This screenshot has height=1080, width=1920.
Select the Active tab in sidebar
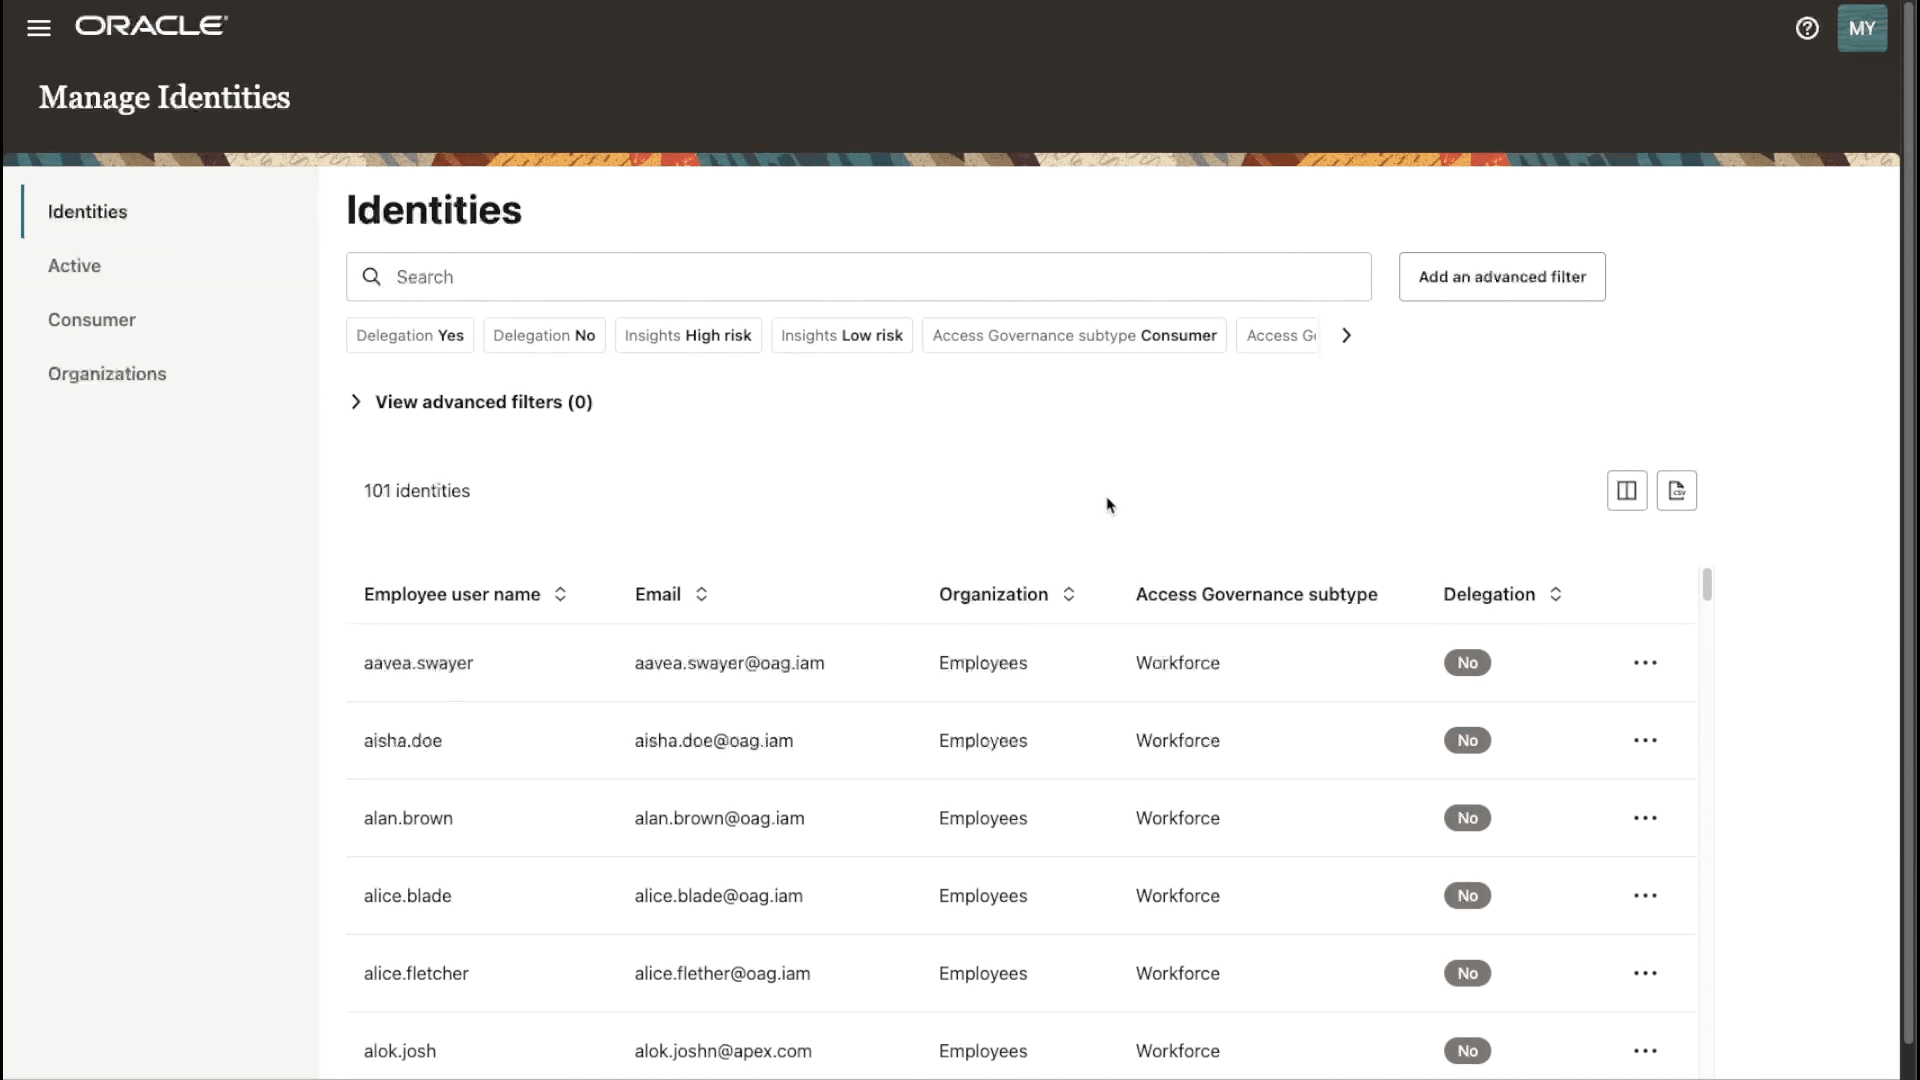(74, 265)
